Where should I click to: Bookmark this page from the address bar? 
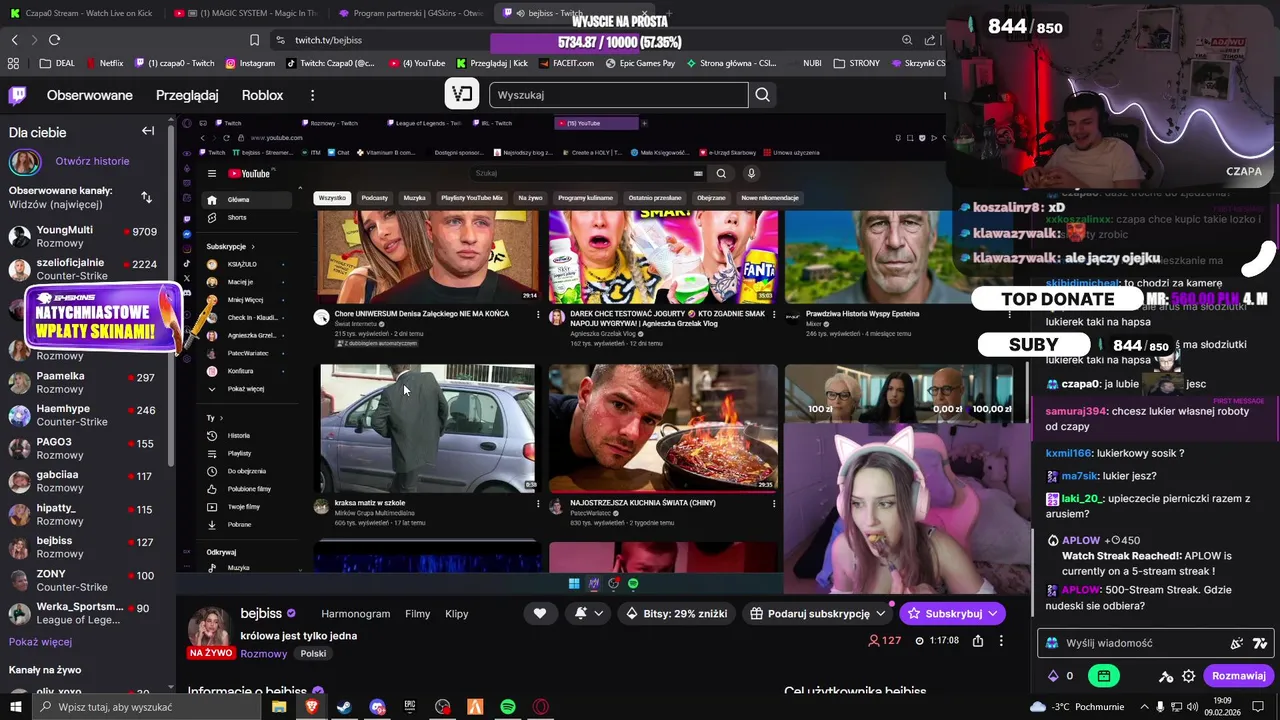(x=254, y=40)
